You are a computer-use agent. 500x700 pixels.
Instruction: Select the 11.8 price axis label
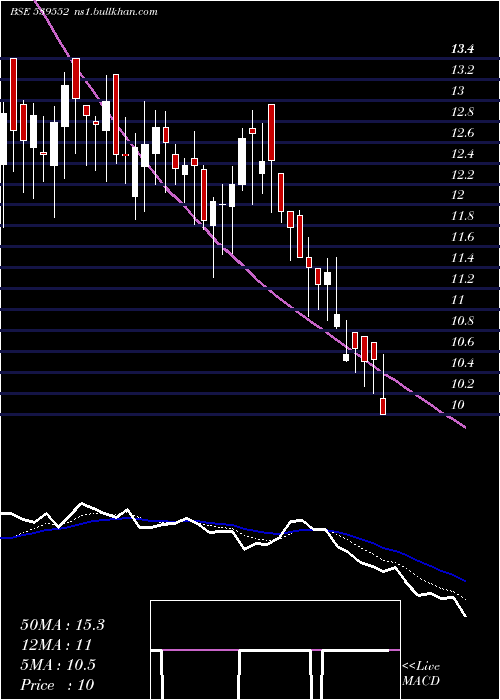coord(462,217)
